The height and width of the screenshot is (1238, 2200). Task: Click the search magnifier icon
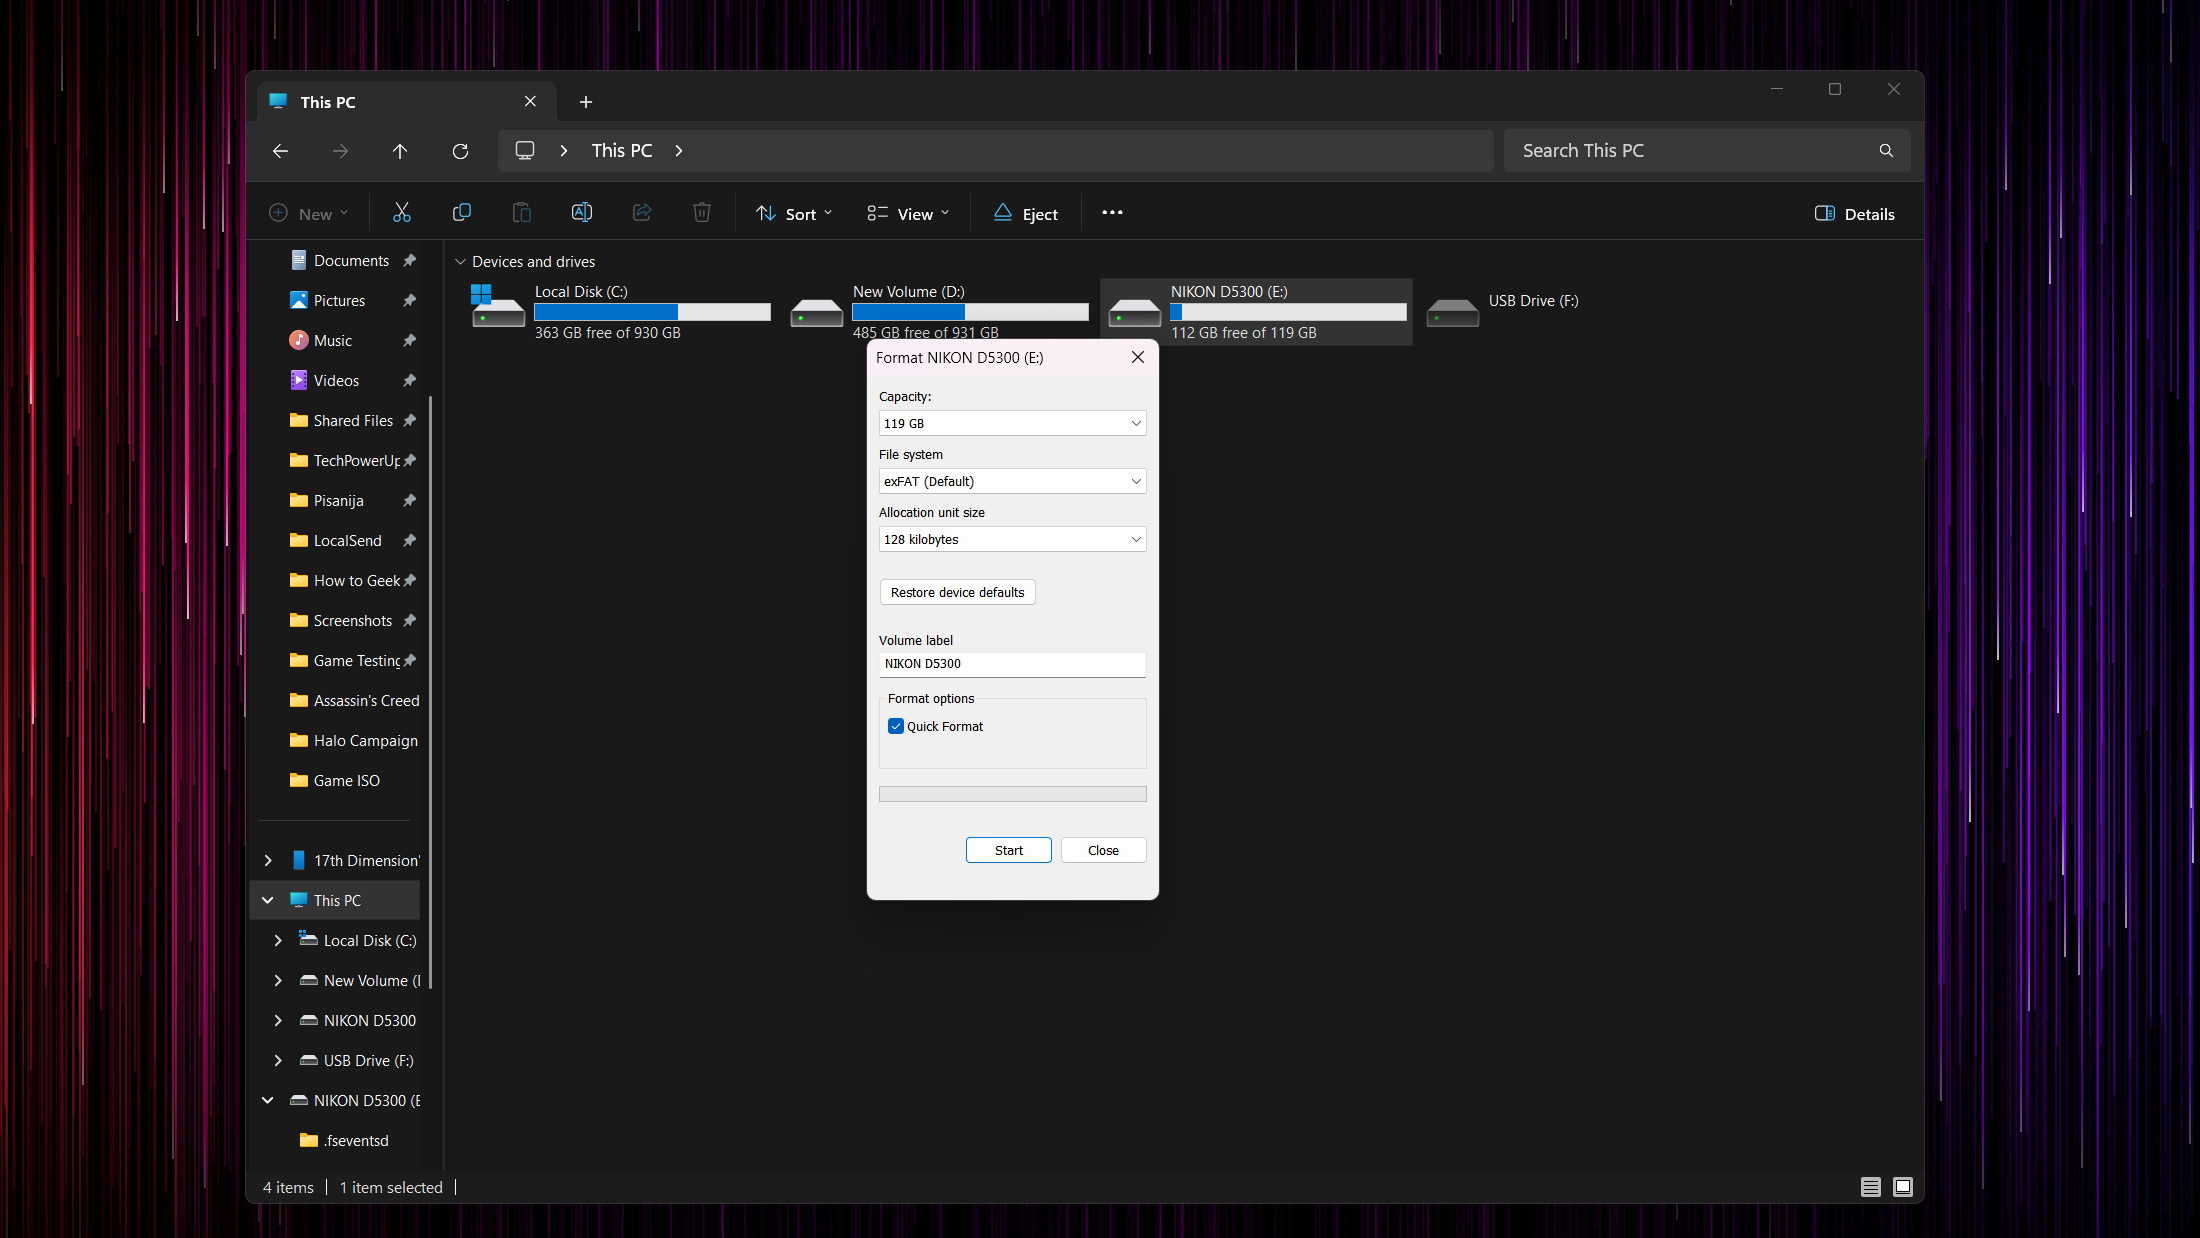[1886, 151]
